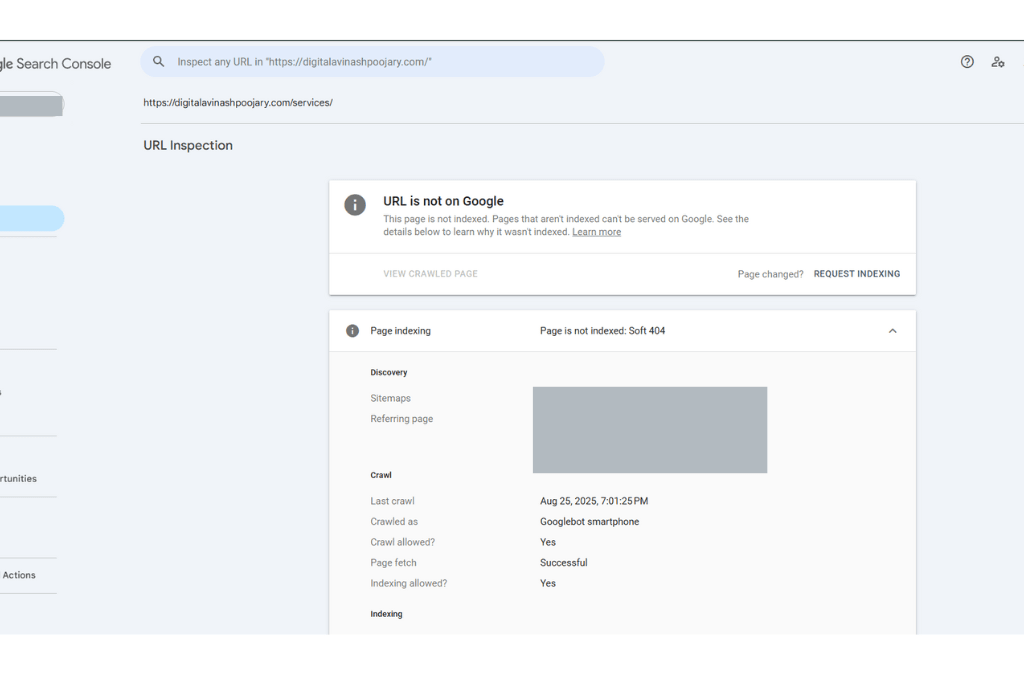Click the digitalavinashpoojary.com/services breadcrumb URL
This screenshot has width=1024, height=675.
click(237, 102)
